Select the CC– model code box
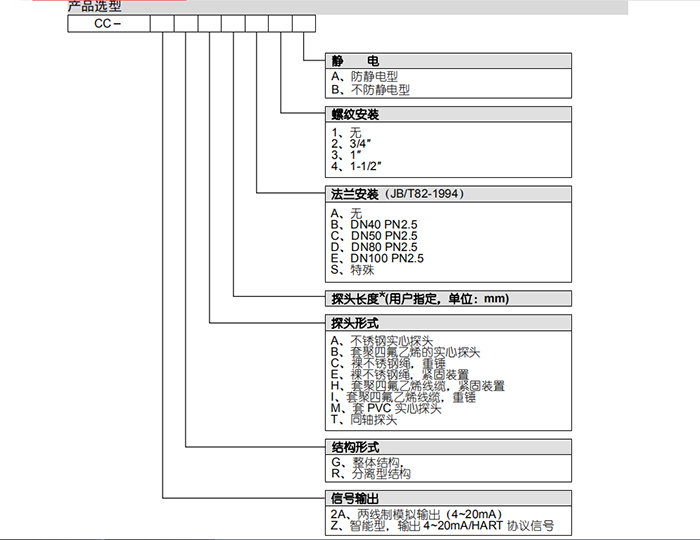The width and height of the screenshot is (700, 540). point(108,24)
